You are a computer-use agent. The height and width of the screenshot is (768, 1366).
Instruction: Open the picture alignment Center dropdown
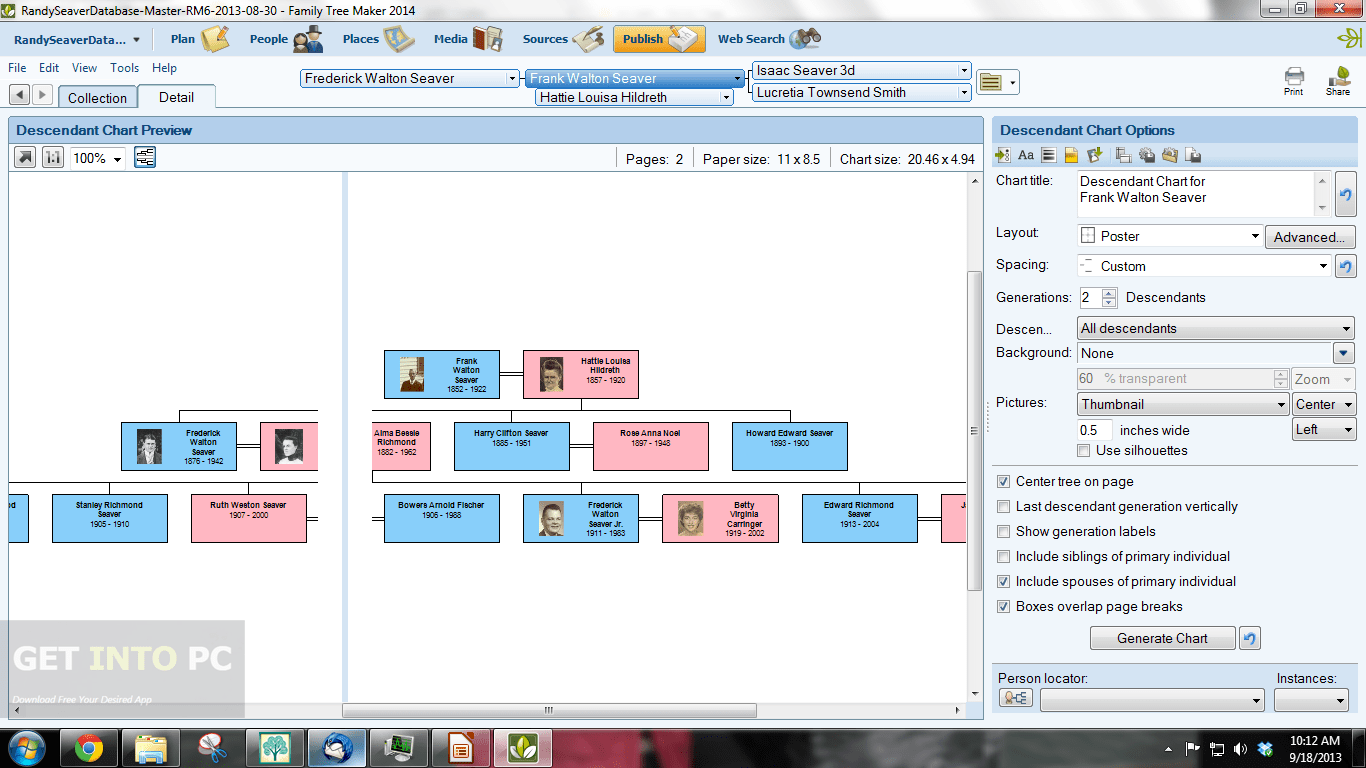coord(1324,404)
